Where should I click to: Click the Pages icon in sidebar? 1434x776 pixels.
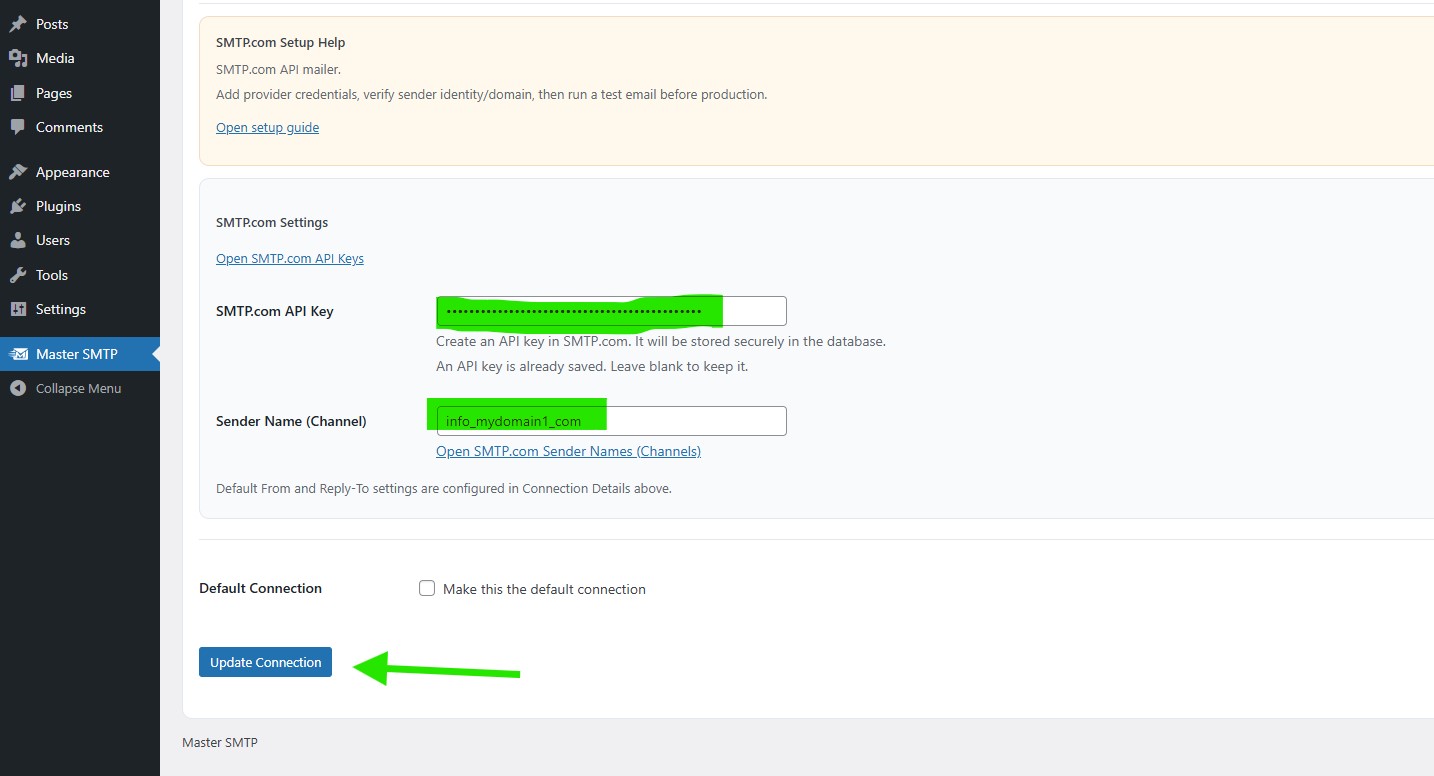(x=18, y=93)
